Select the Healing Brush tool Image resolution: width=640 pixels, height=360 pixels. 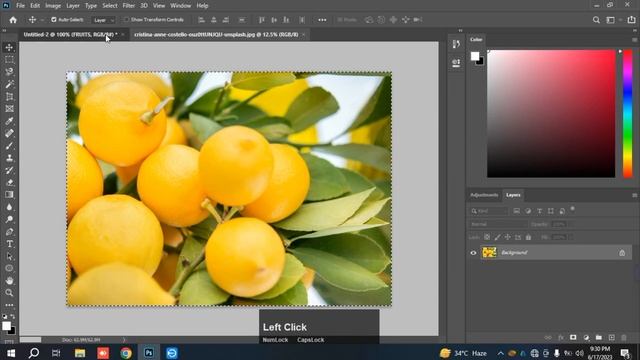point(9,133)
